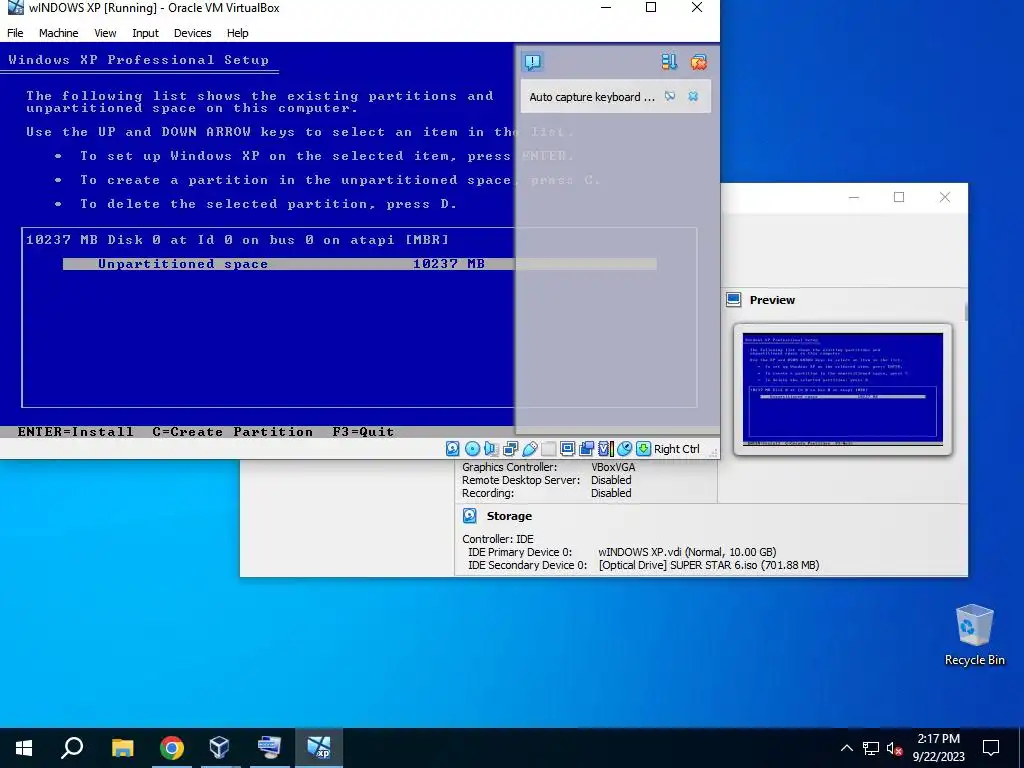Show hidden system tray icons
The height and width of the screenshot is (768, 1024).
(x=846, y=748)
